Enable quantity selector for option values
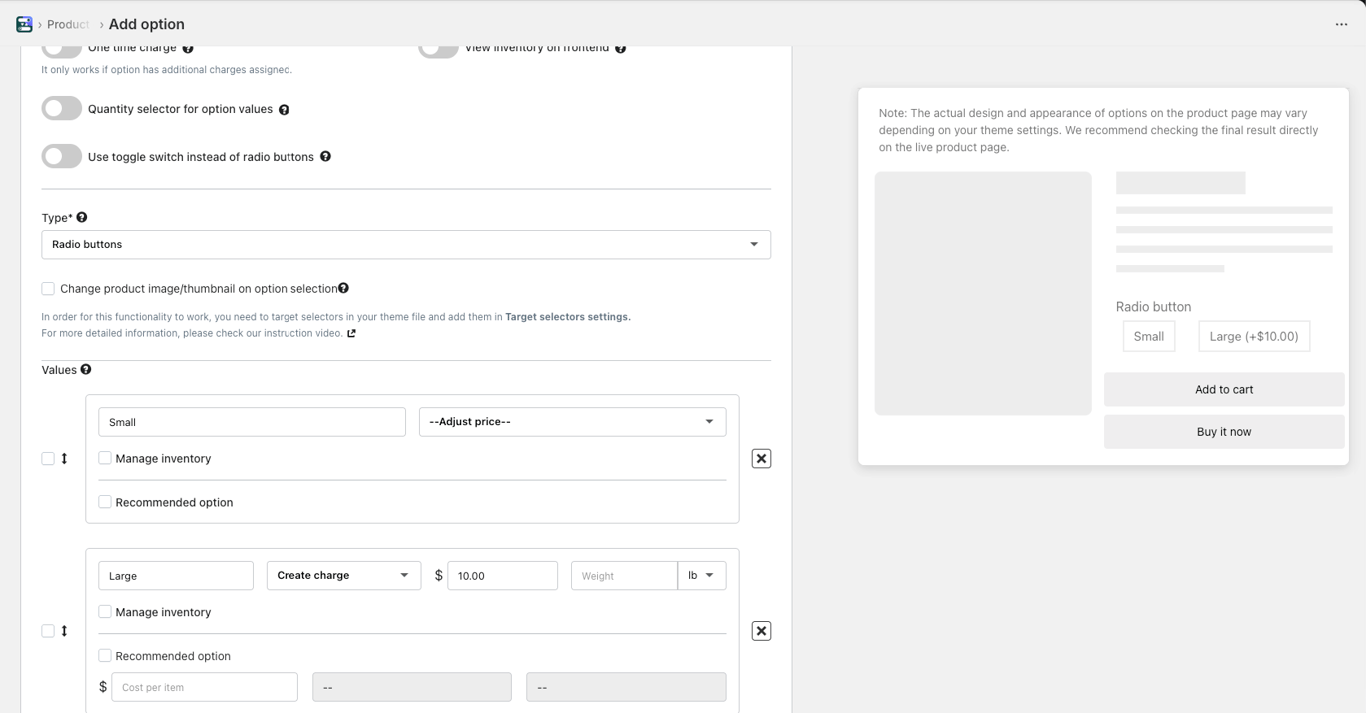The width and height of the screenshot is (1366, 713). pos(62,109)
